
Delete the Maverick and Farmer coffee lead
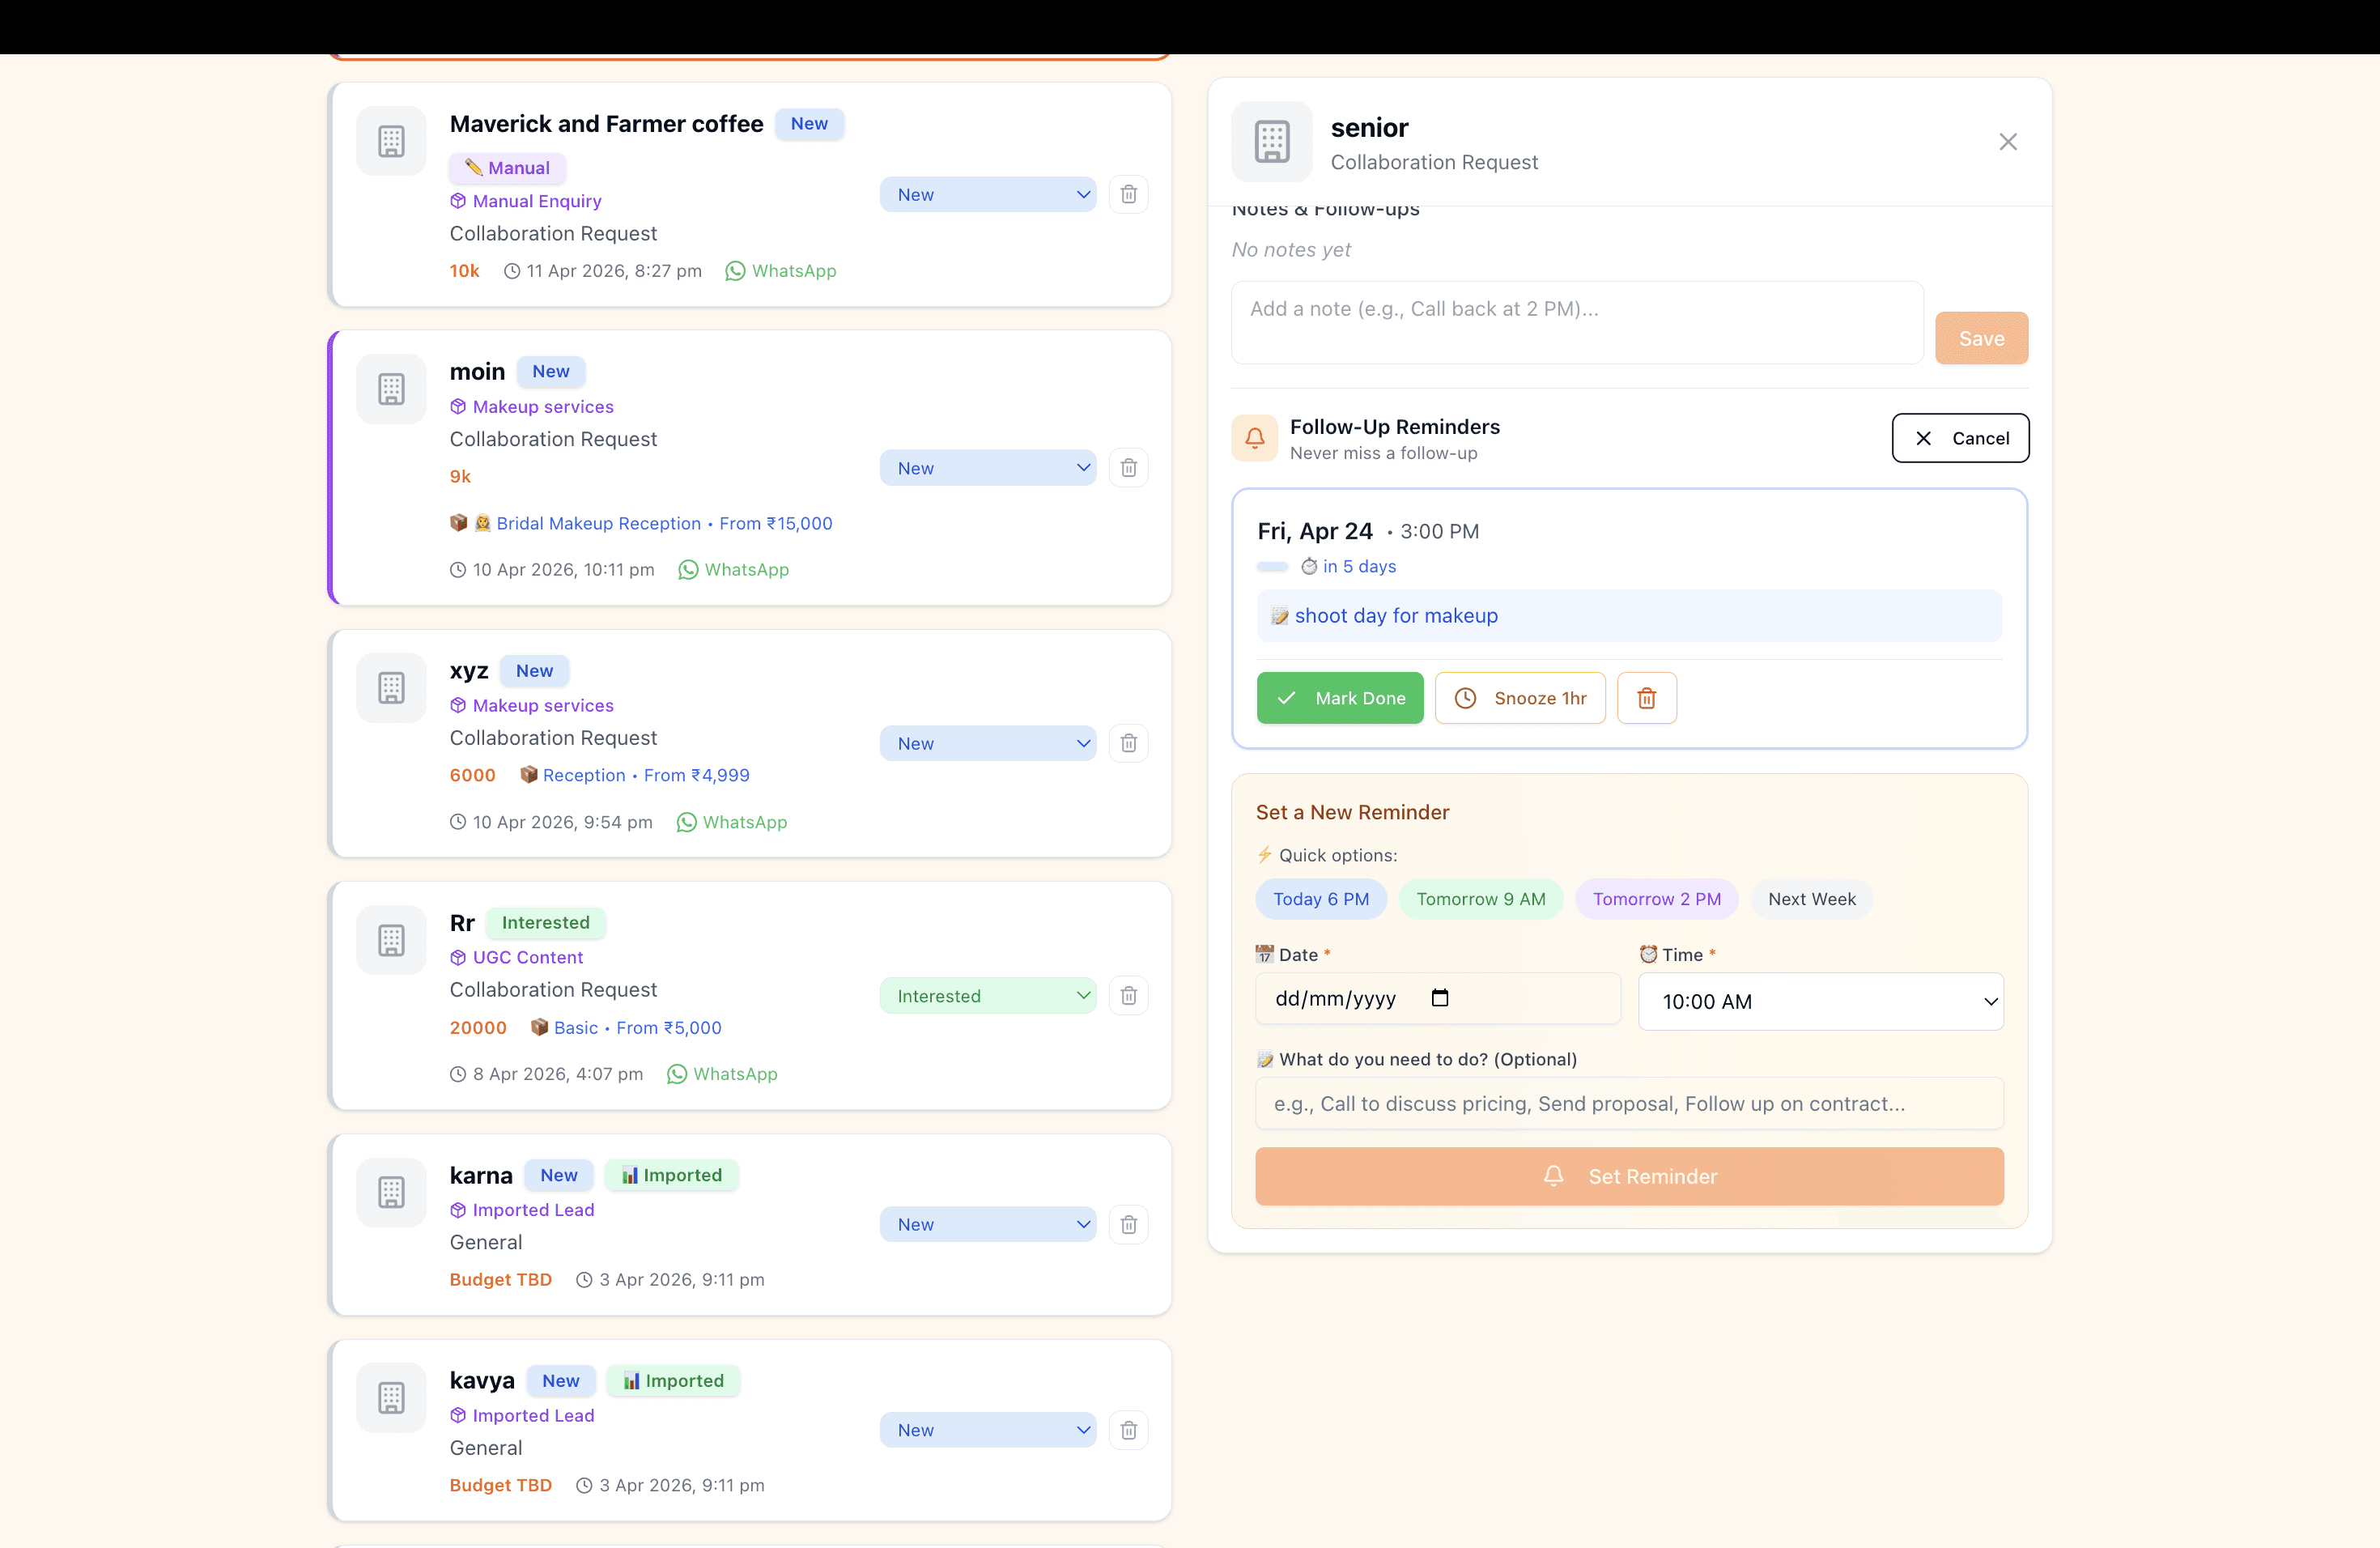coord(1128,194)
